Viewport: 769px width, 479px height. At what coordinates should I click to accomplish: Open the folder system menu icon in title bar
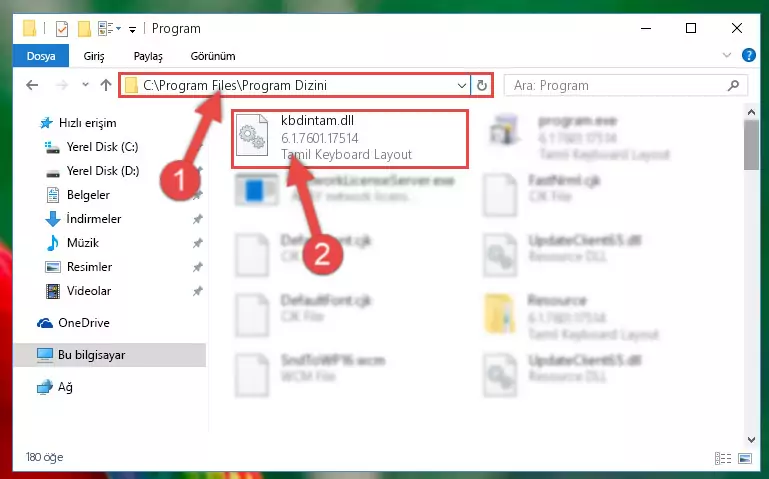tap(30, 29)
